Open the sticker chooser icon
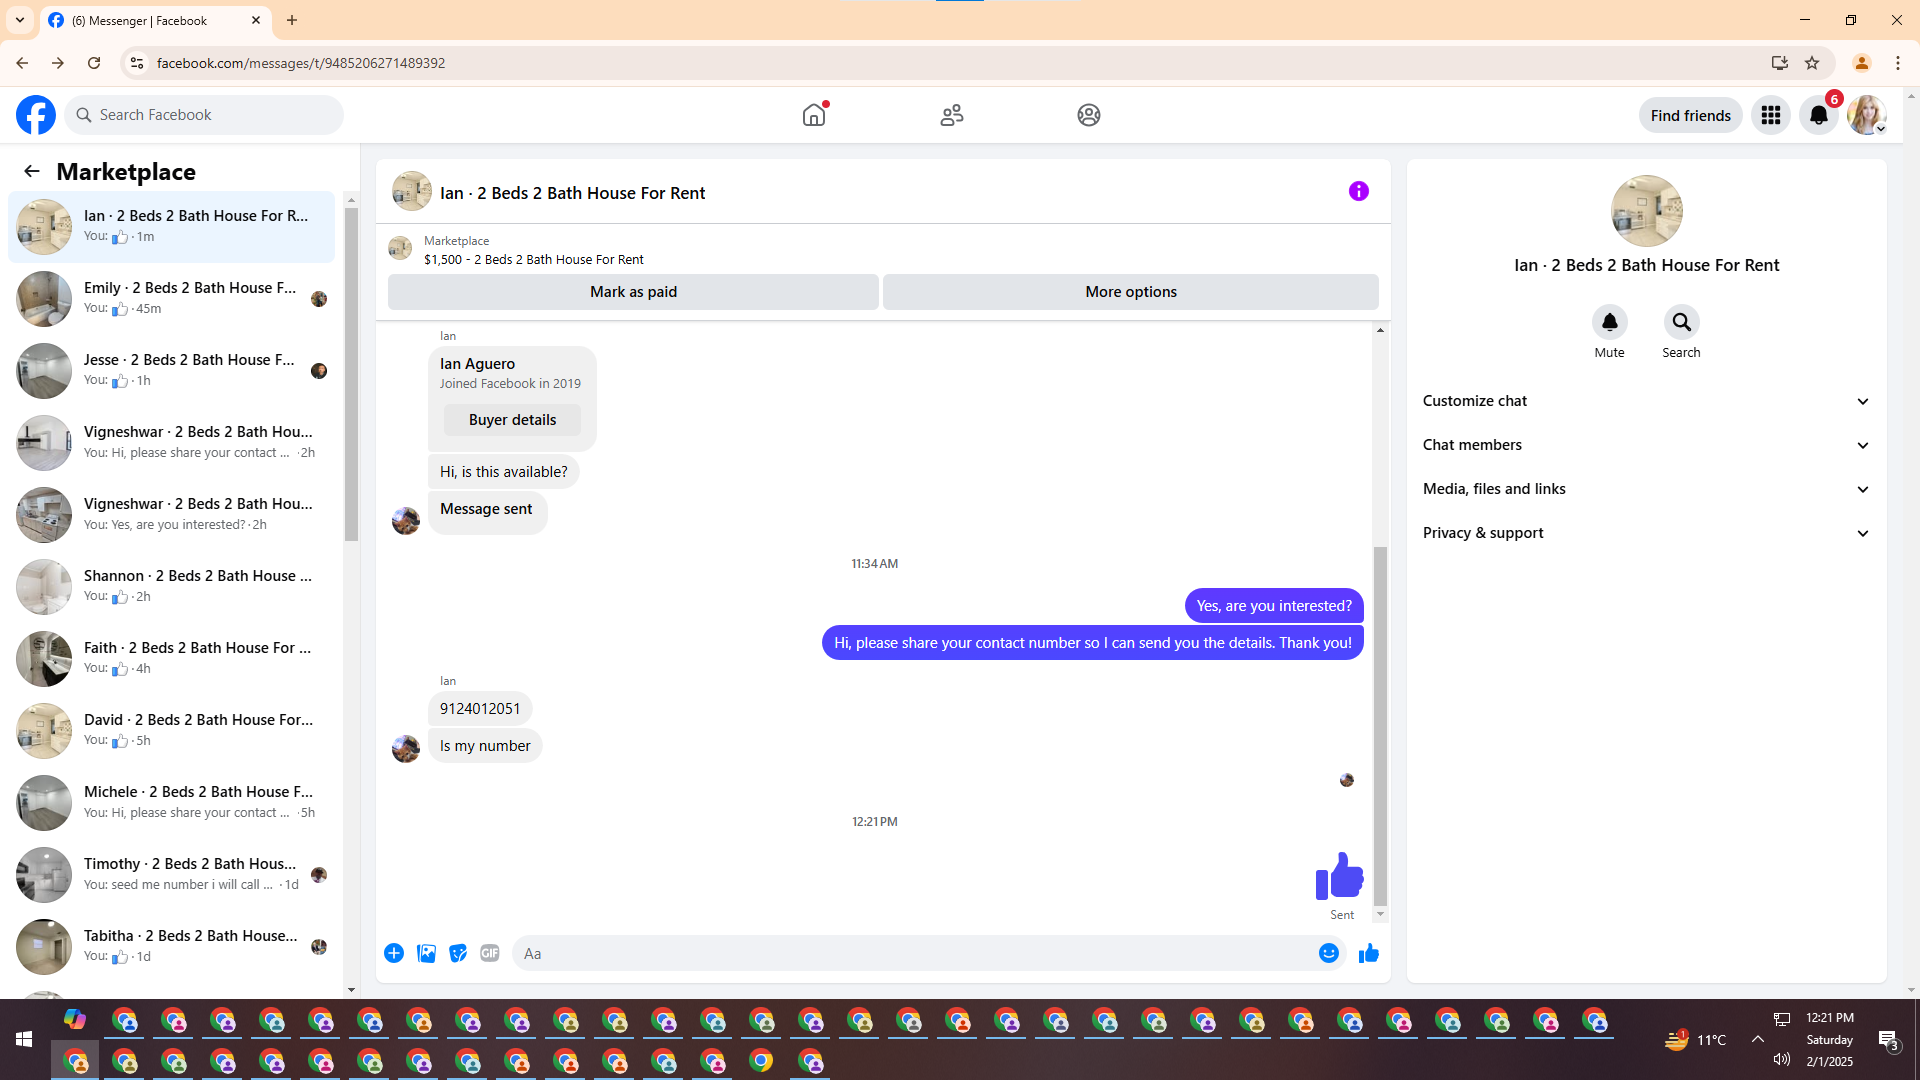Image resolution: width=1920 pixels, height=1080 pixels. (458, 953)
